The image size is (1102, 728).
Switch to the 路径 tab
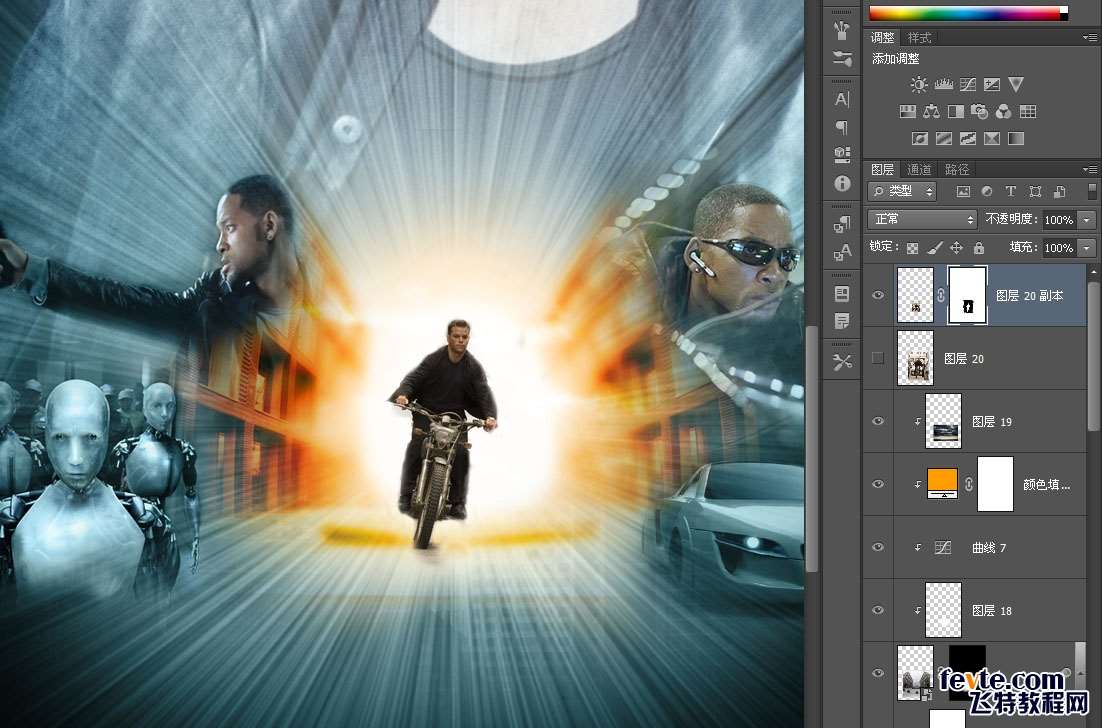click(957, 169)
